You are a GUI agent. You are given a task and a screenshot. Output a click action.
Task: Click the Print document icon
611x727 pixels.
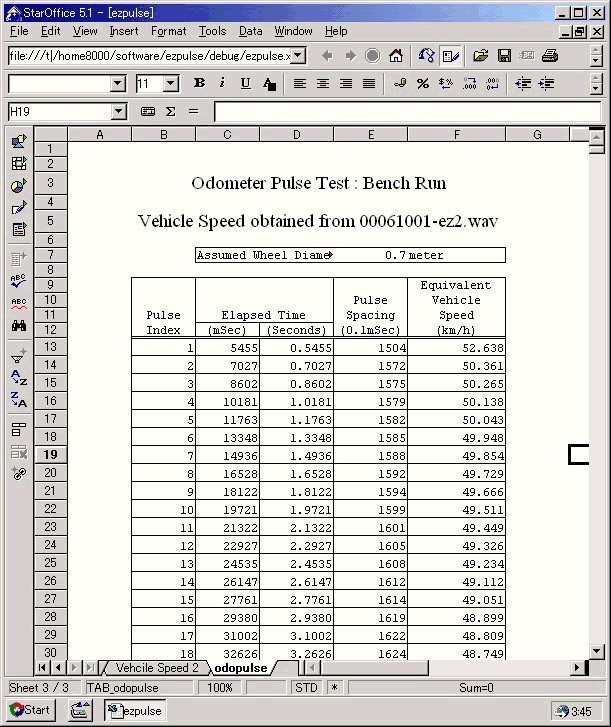coord(550,56)
